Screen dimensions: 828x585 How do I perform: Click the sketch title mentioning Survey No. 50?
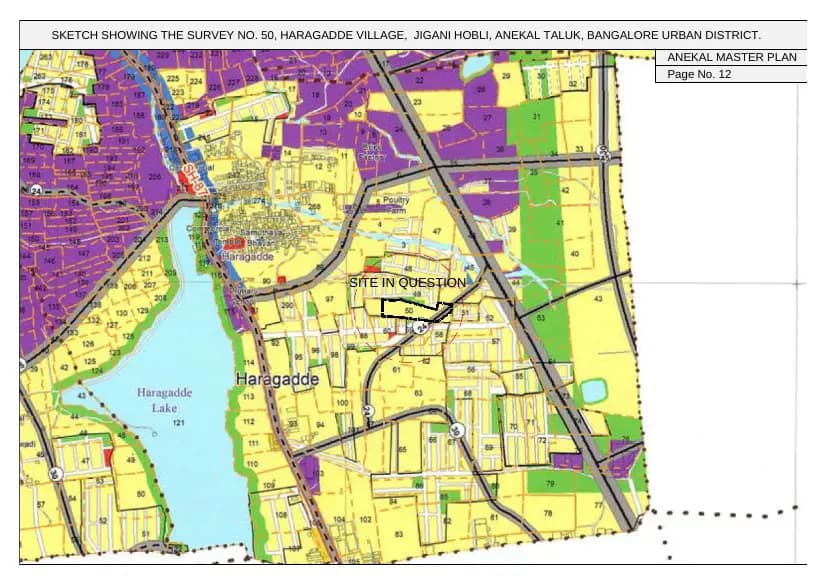[x=406, y=35]
